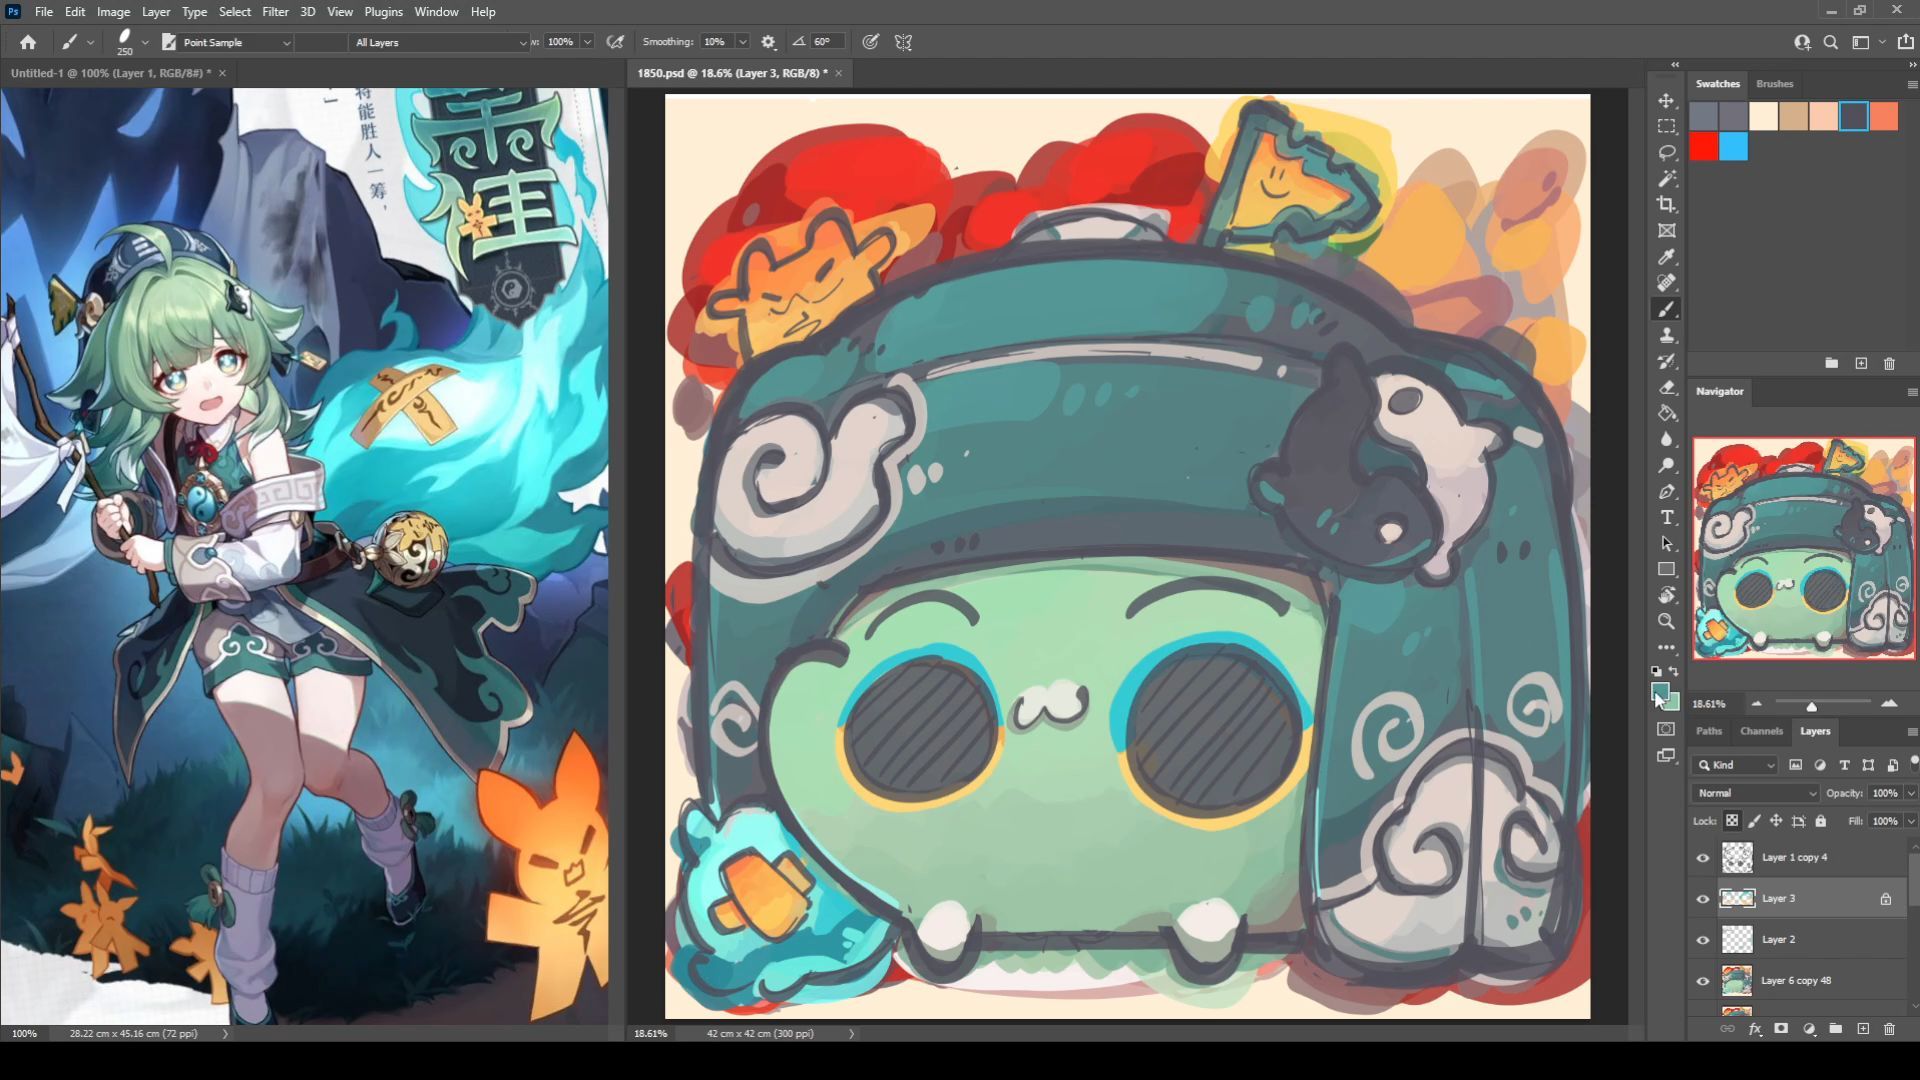
Task: Select the Brush tool in toolbar
Action: point(1666,309)
